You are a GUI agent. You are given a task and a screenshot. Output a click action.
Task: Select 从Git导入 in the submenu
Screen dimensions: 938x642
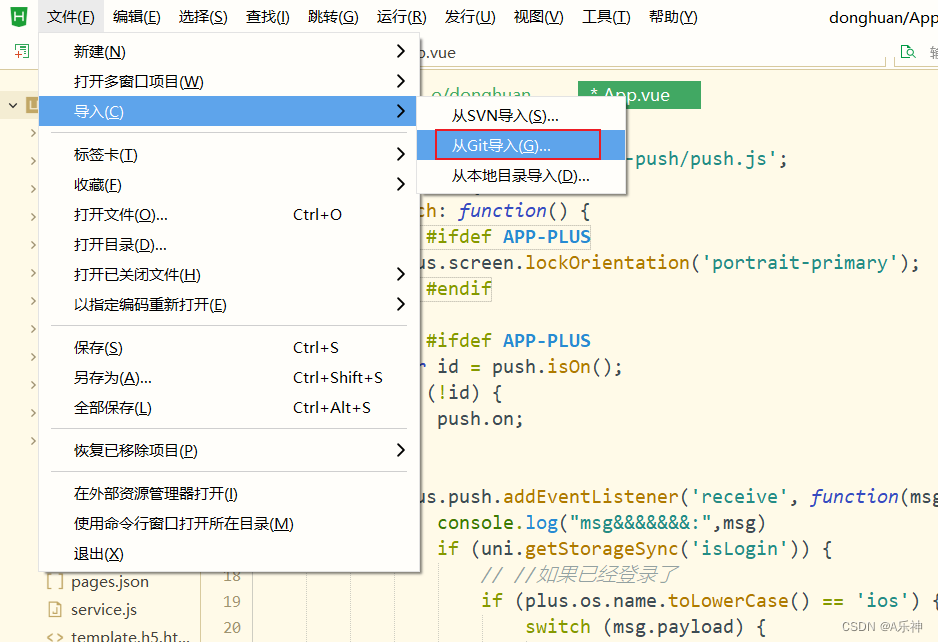coord(512,144)
